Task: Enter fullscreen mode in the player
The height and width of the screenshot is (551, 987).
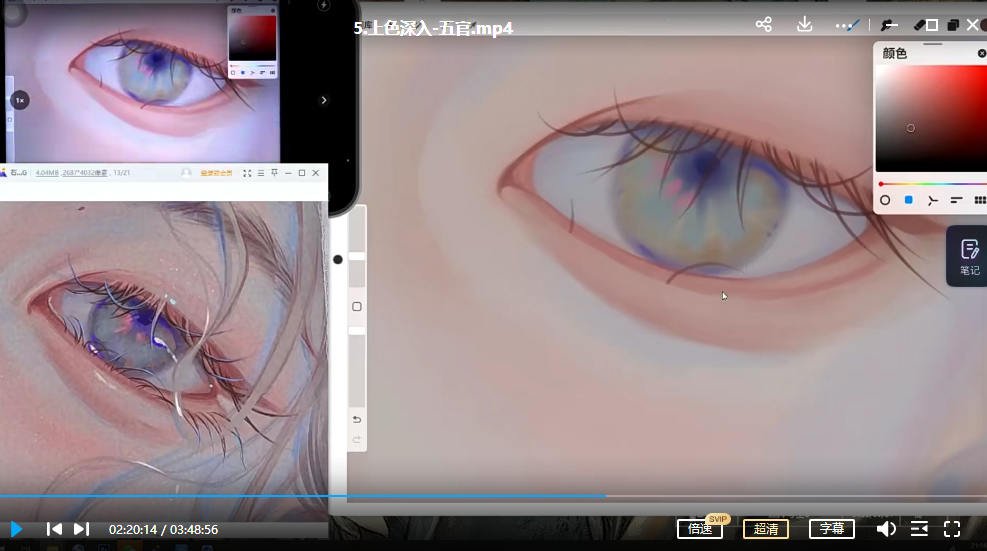Action: click(952, 529)
